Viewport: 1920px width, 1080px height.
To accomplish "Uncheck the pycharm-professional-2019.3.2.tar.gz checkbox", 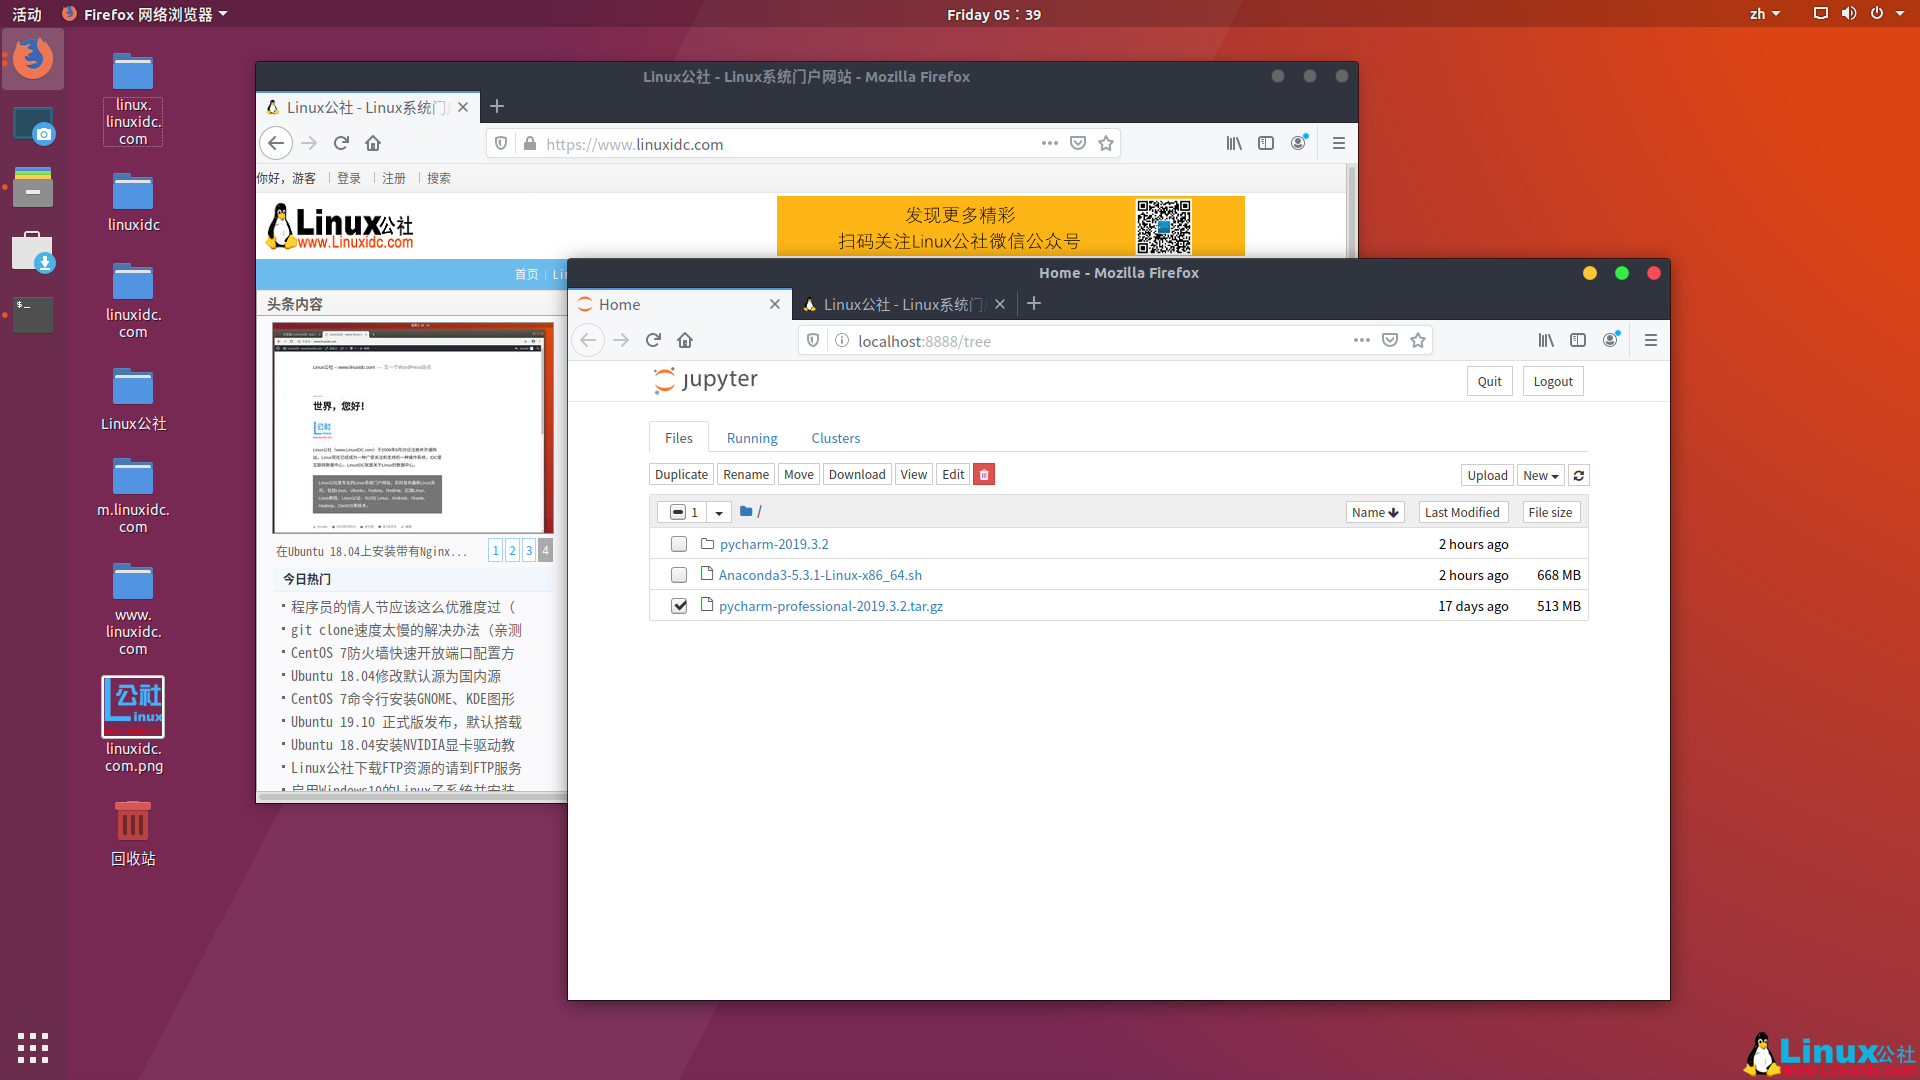I will [679, 606].
